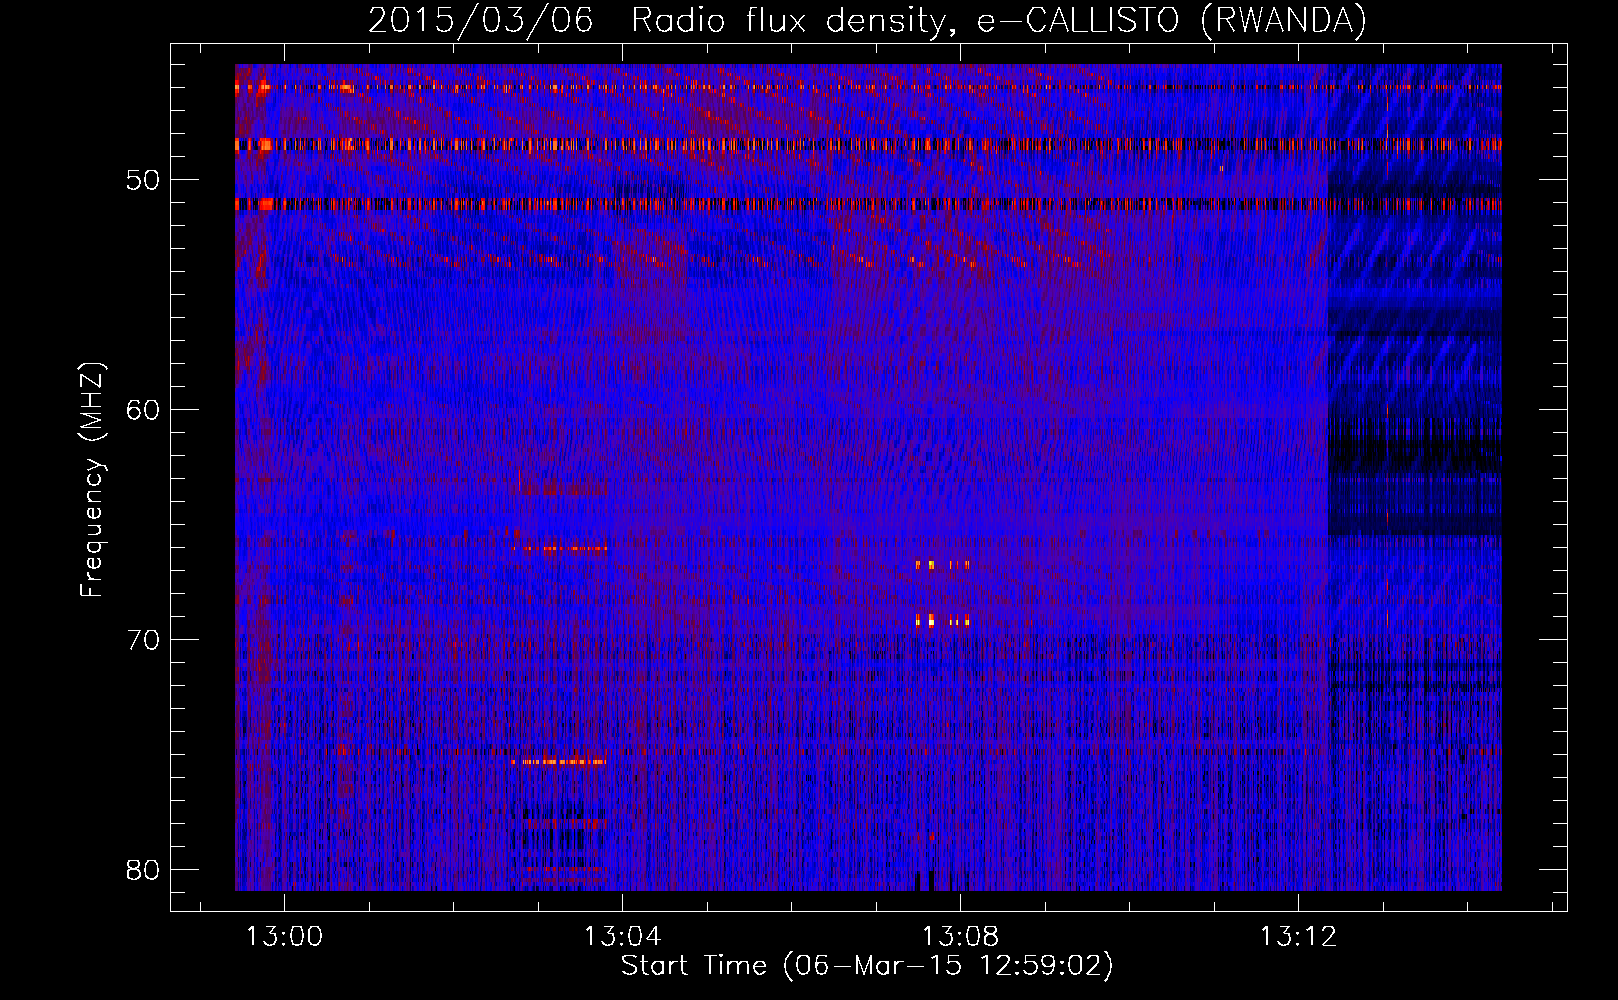Click the 50 frequency axis label
The height and width of the screenshot is (1000, 1618).
143,180
